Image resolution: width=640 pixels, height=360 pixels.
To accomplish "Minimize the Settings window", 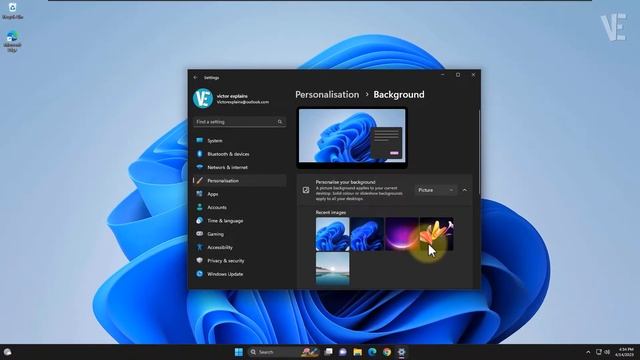I will (443, 75).
